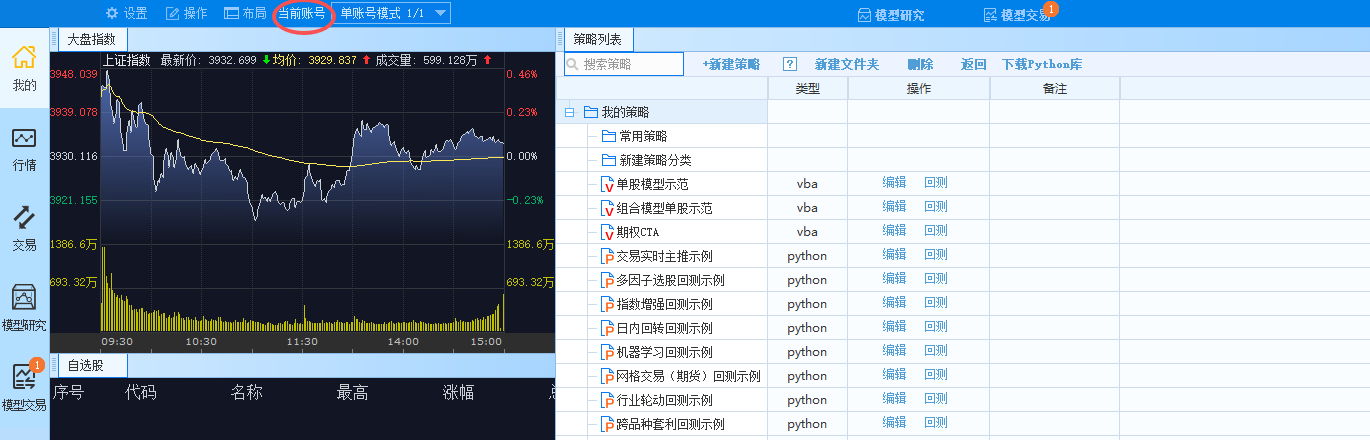Image resolution: width=1370 pixels, height=440 pixels.
Task: Click +新建策略 button
Action: [x=731, y=64]
